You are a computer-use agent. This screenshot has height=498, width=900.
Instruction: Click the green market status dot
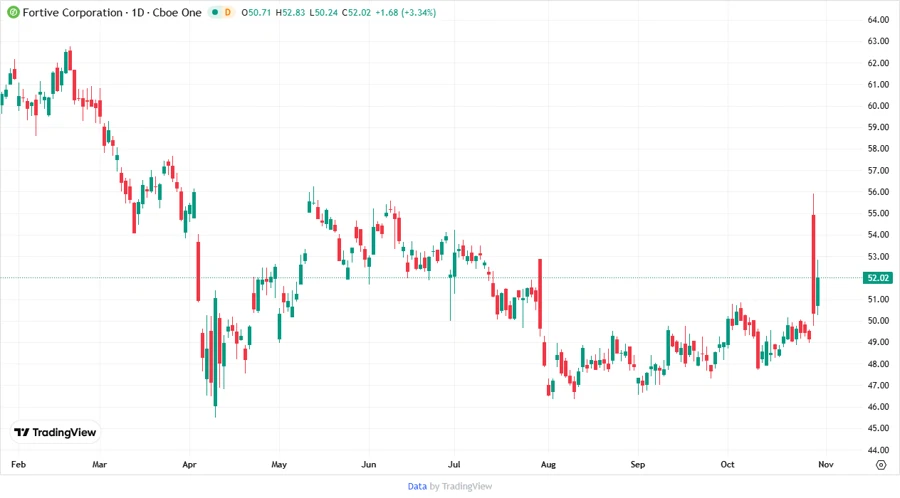(x=215, y=12)
